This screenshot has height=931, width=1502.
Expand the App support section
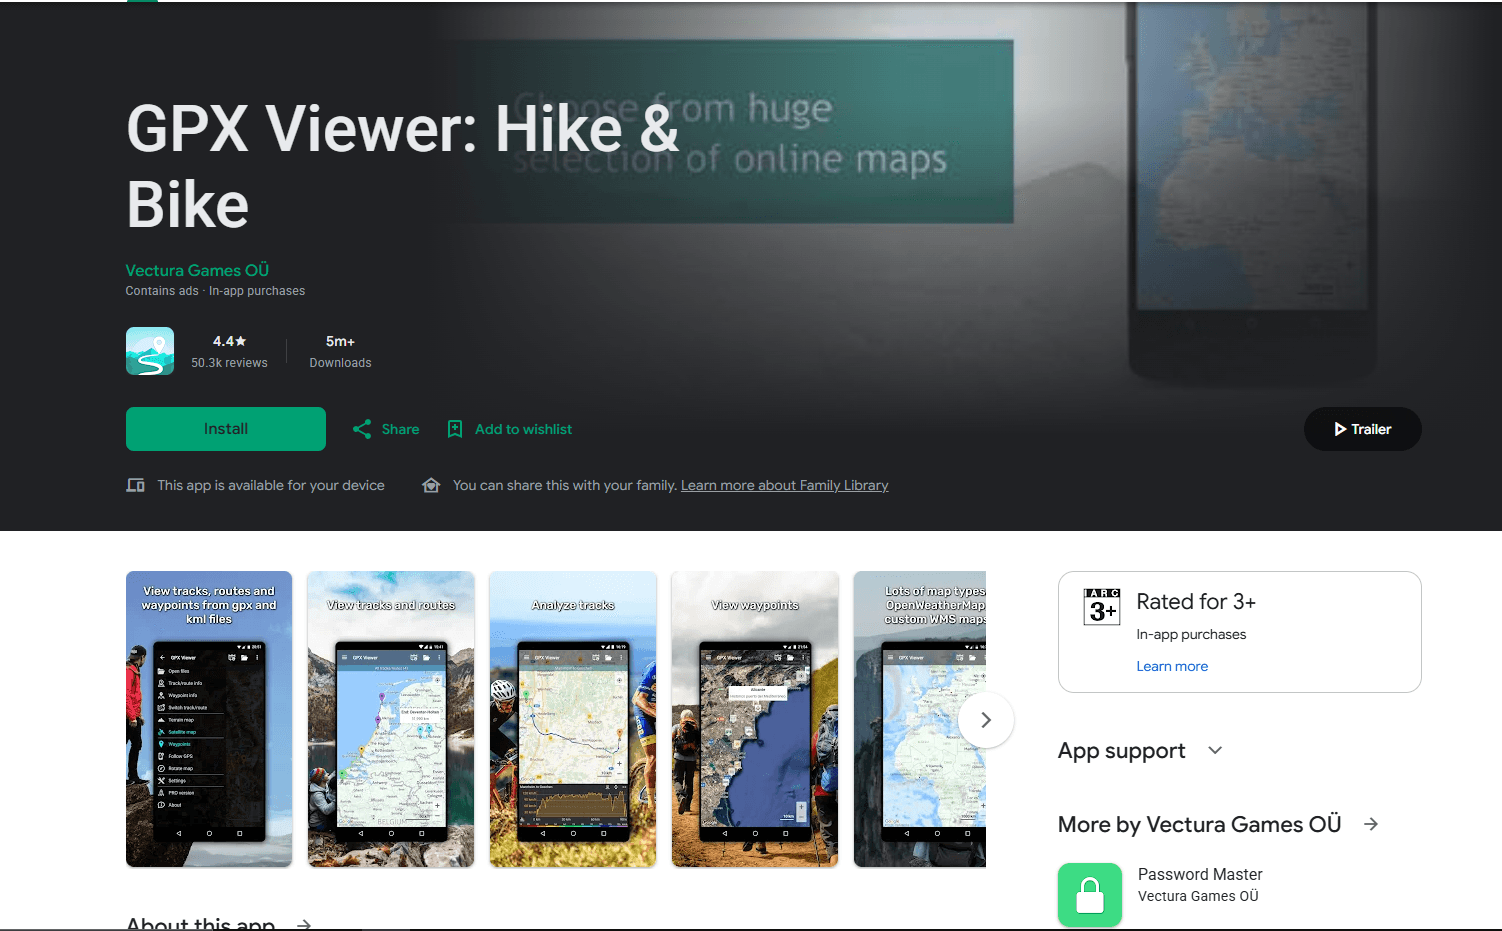pyautogui.click(x=1215, y=750)
